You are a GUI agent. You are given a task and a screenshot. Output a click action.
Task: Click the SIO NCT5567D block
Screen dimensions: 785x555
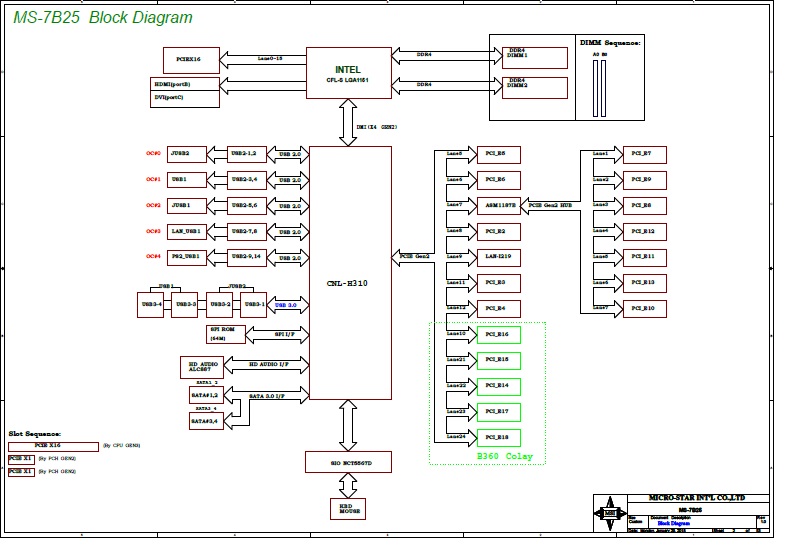tap(349, 462)
